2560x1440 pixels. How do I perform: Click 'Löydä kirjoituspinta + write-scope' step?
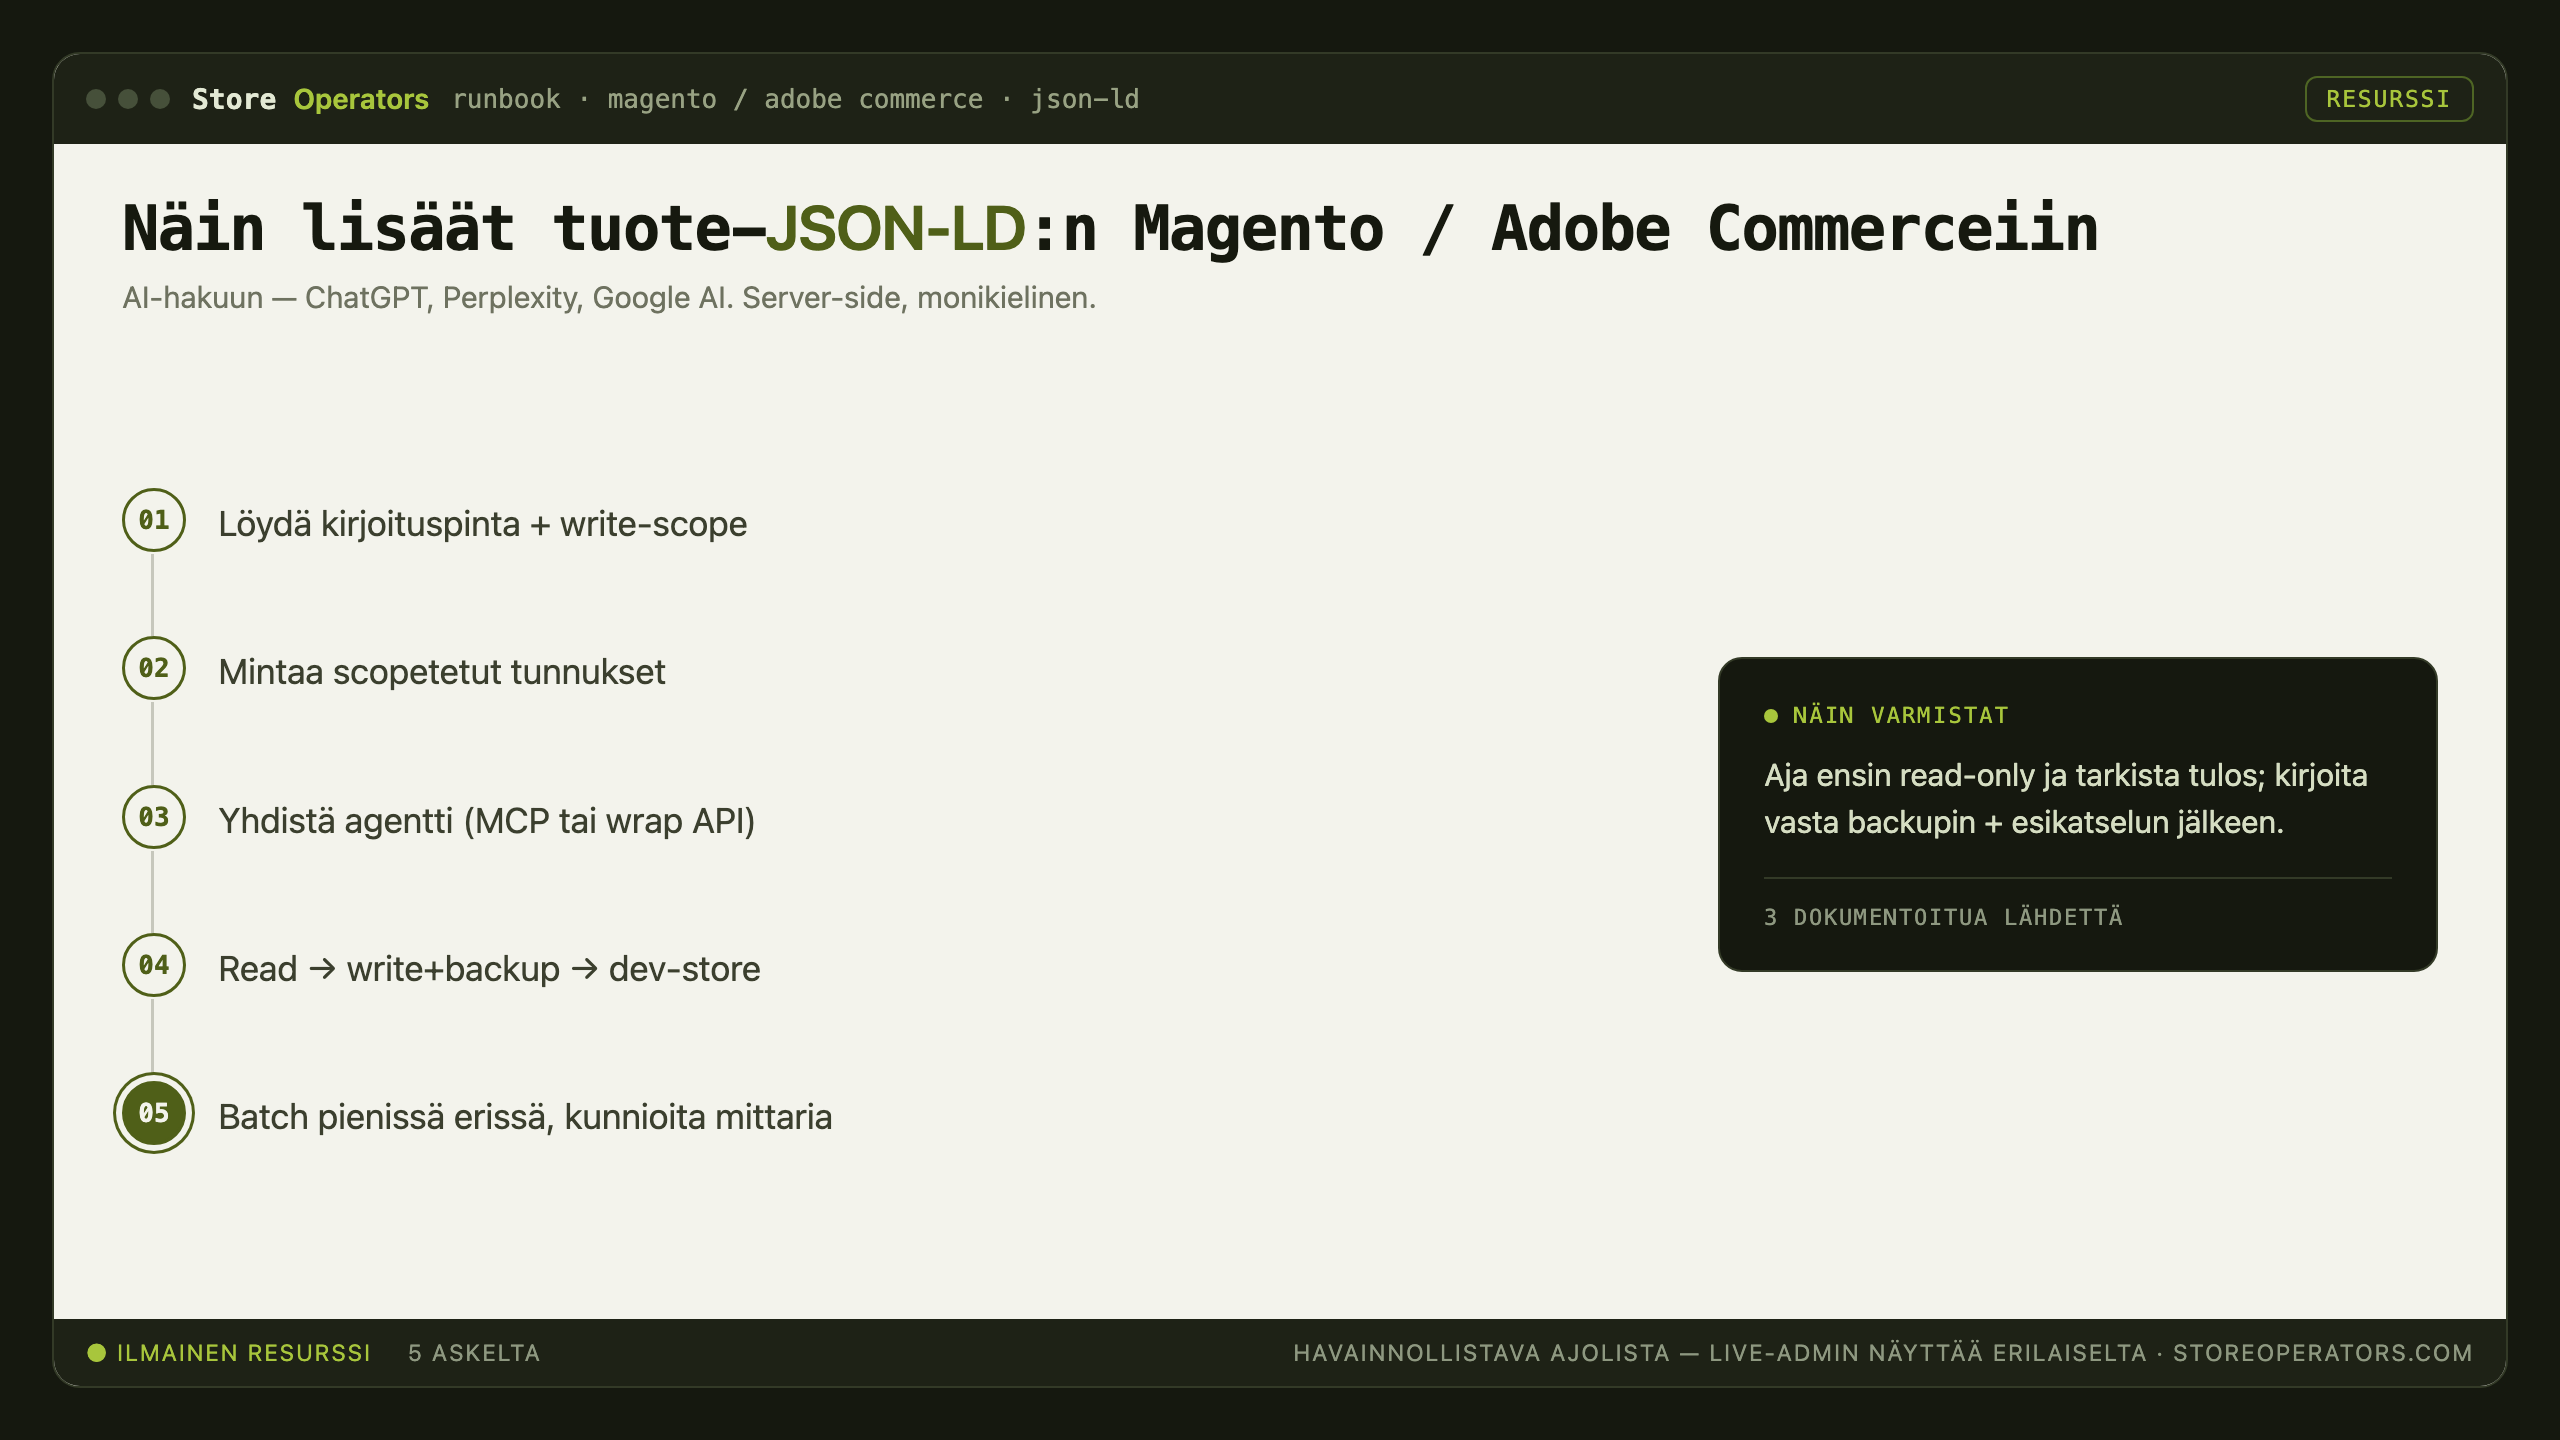483,524
